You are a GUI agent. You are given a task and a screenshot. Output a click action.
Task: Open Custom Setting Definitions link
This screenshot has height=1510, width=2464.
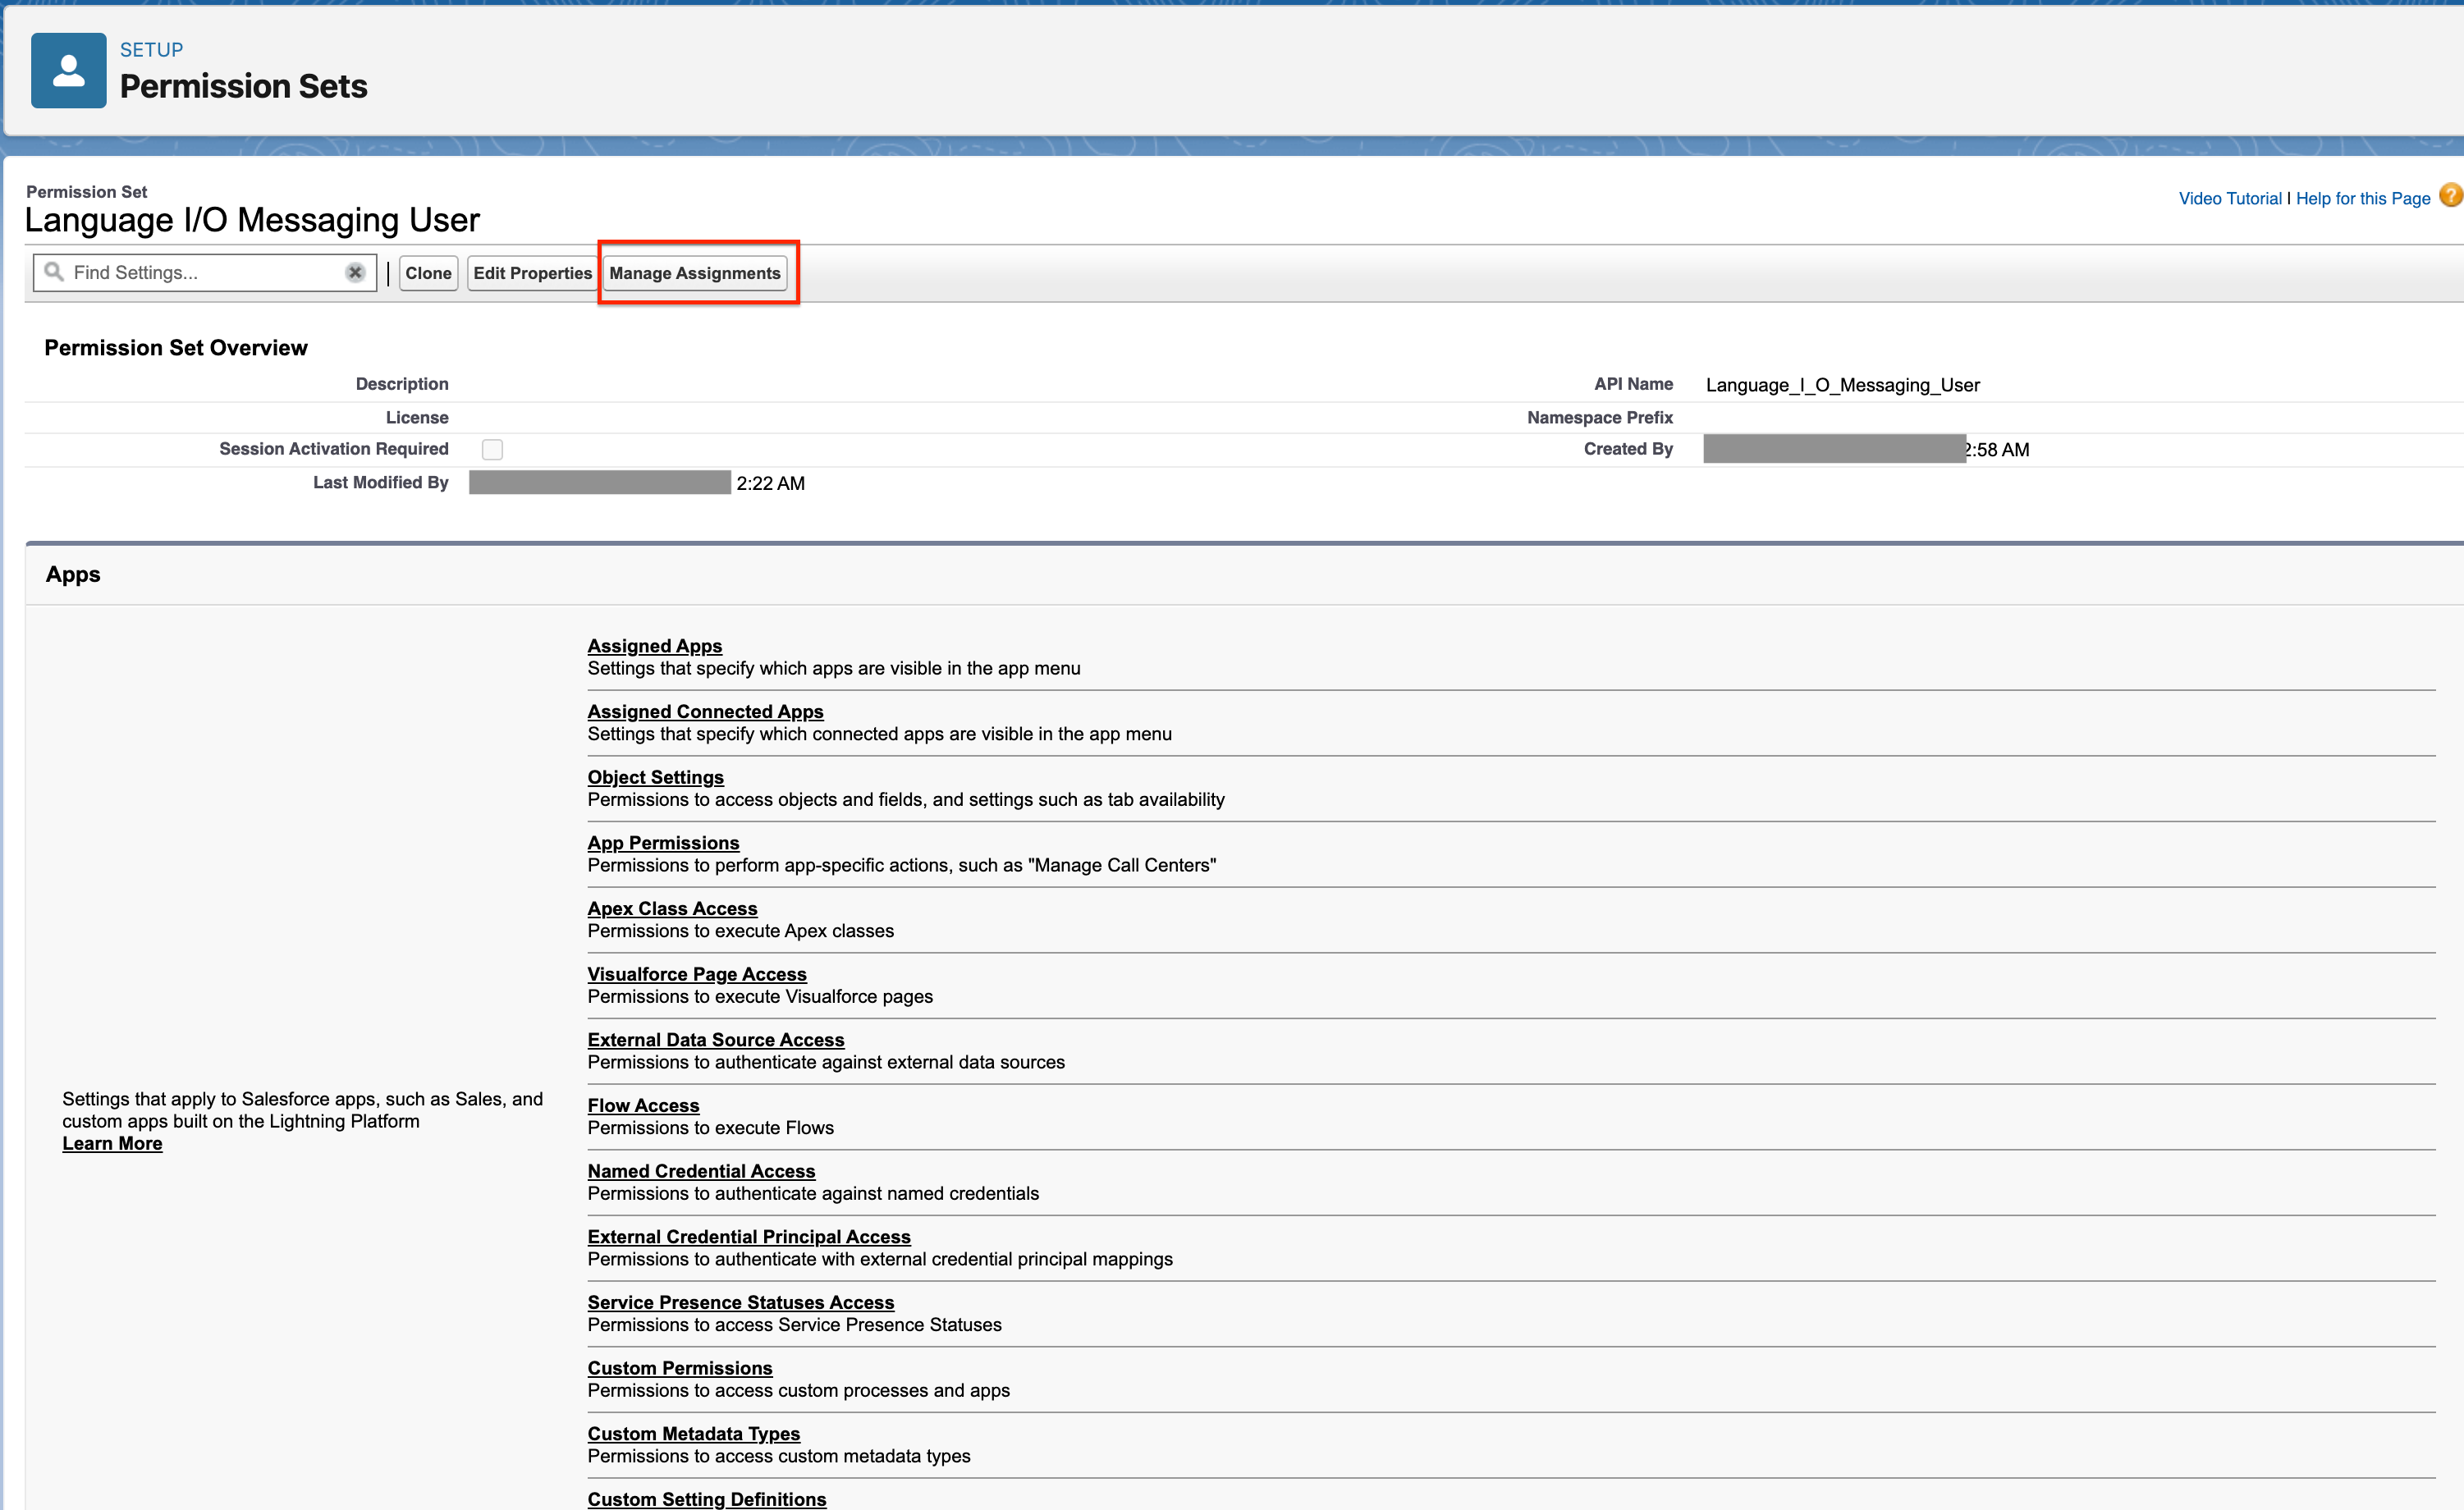click(x=707, y=1499)
